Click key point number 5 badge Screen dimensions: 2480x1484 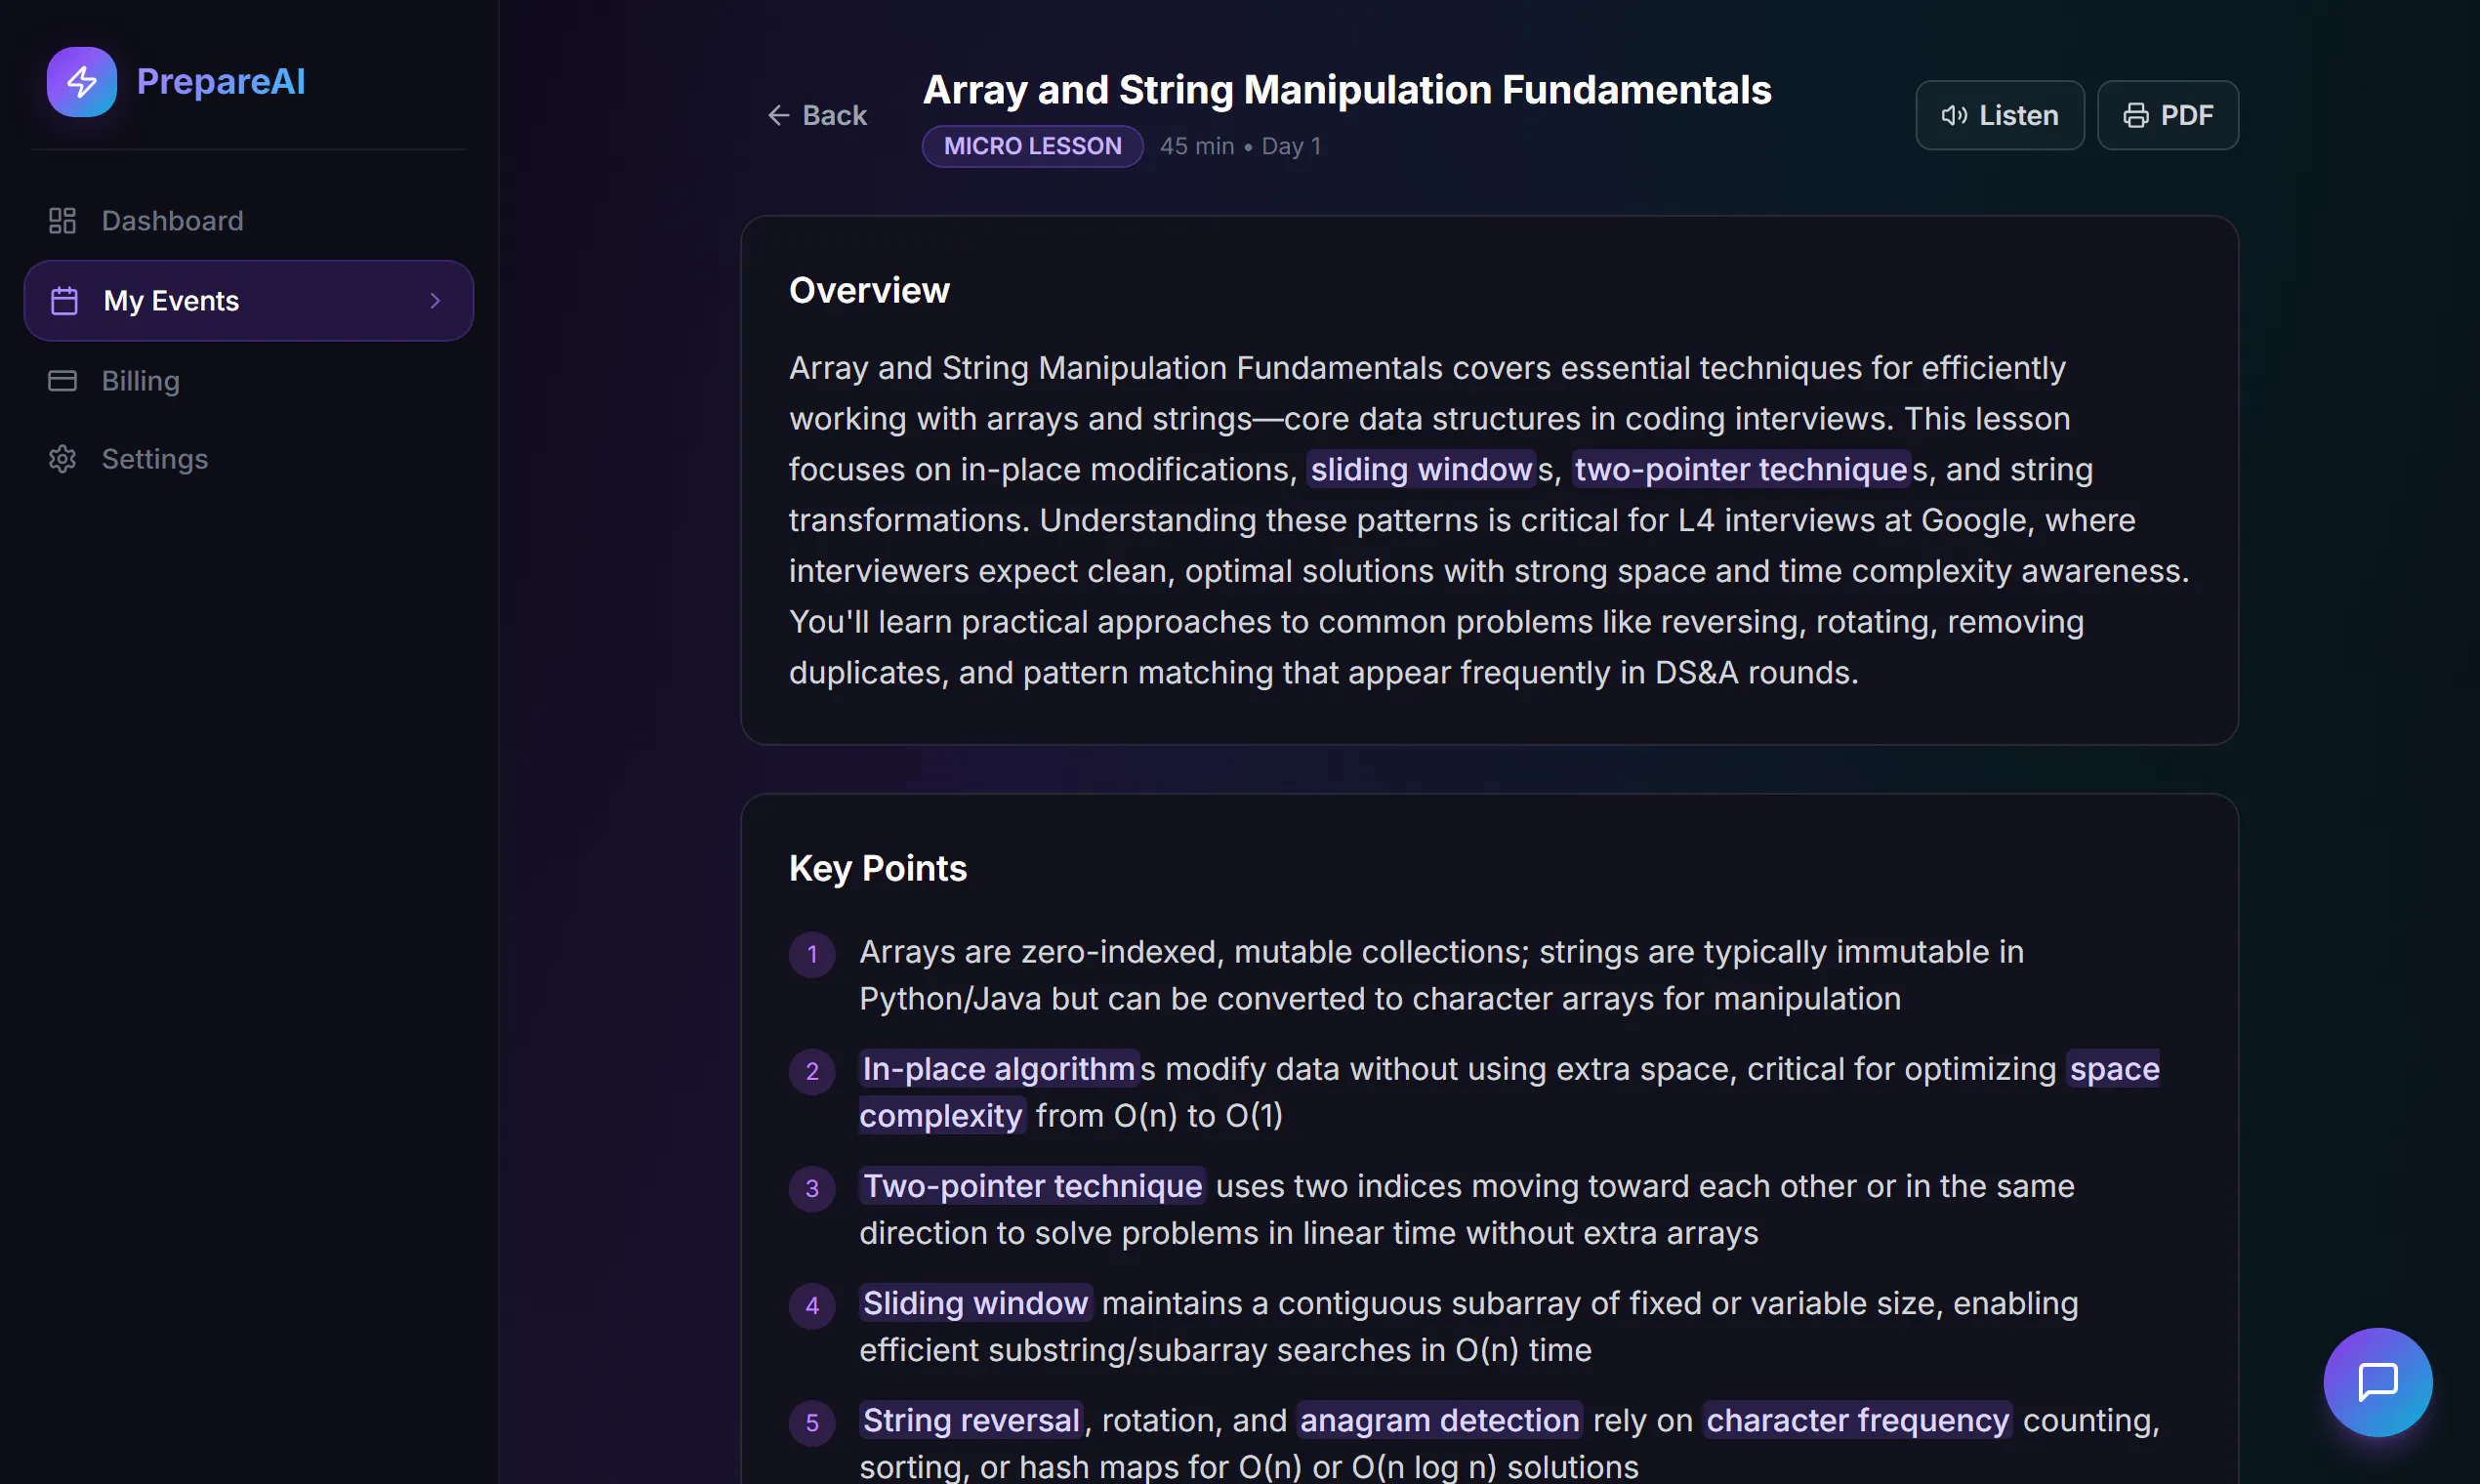pyautogui.click(x=812, y=1422)
